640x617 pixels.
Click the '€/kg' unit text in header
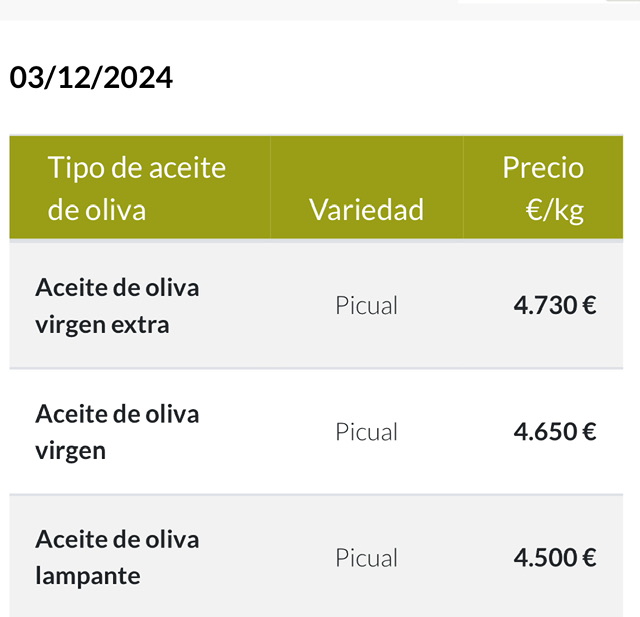point(555,211)
